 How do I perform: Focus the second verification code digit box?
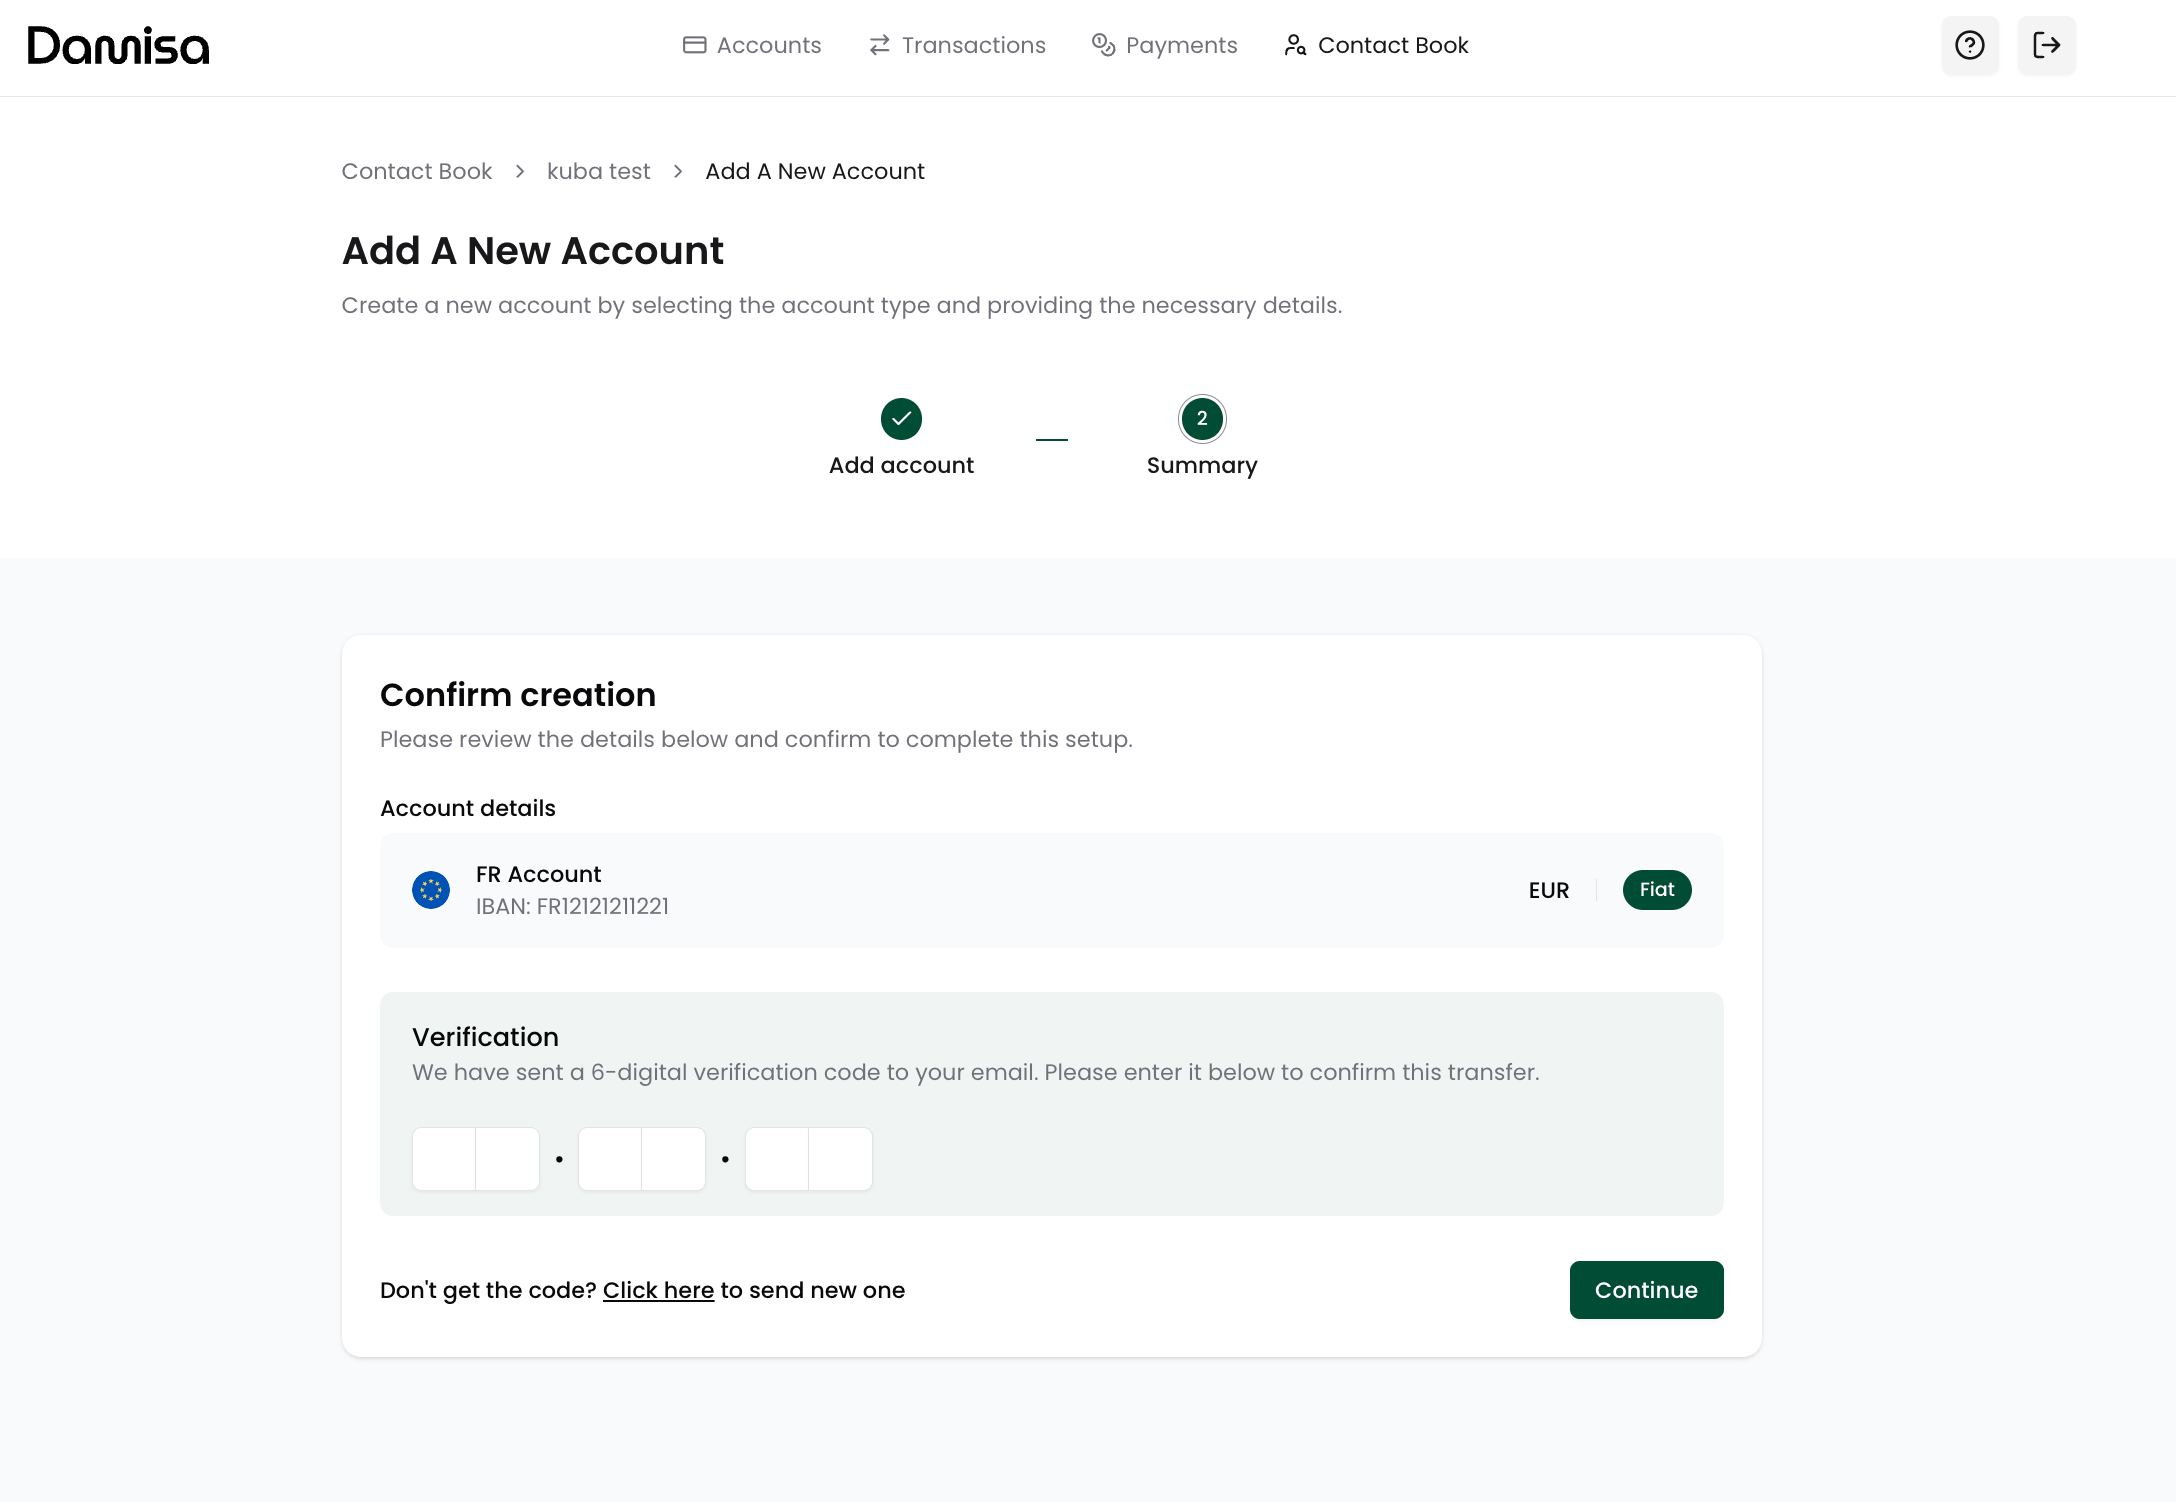pos(508,1160)
